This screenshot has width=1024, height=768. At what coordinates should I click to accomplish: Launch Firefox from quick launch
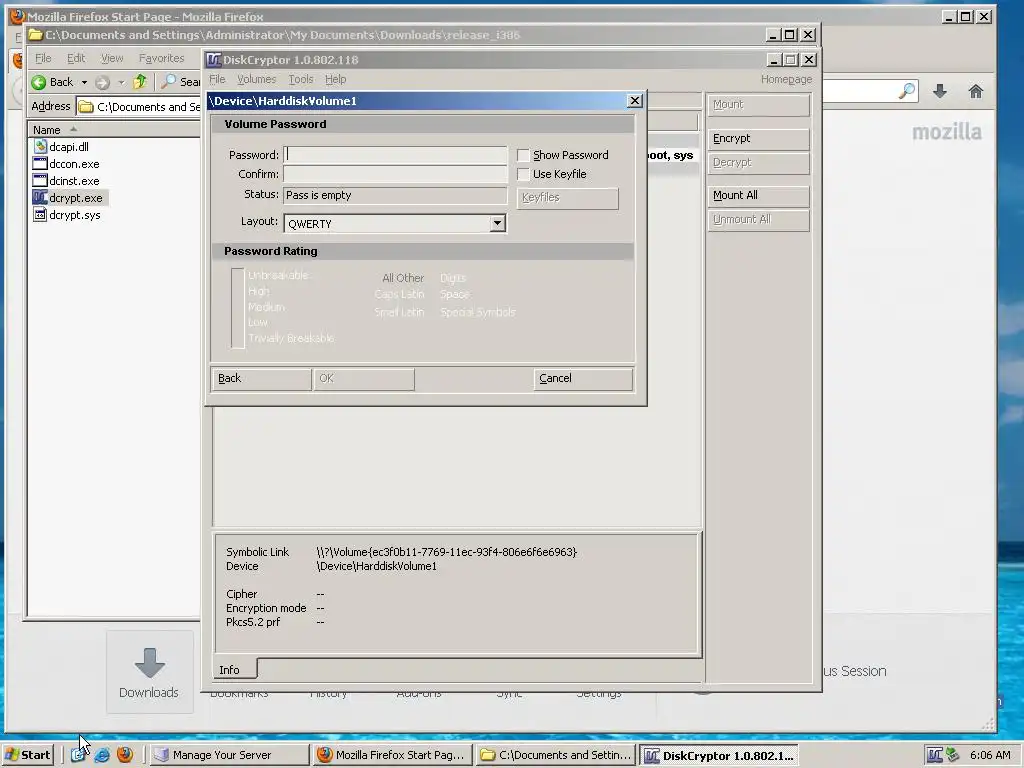point(125,755)
